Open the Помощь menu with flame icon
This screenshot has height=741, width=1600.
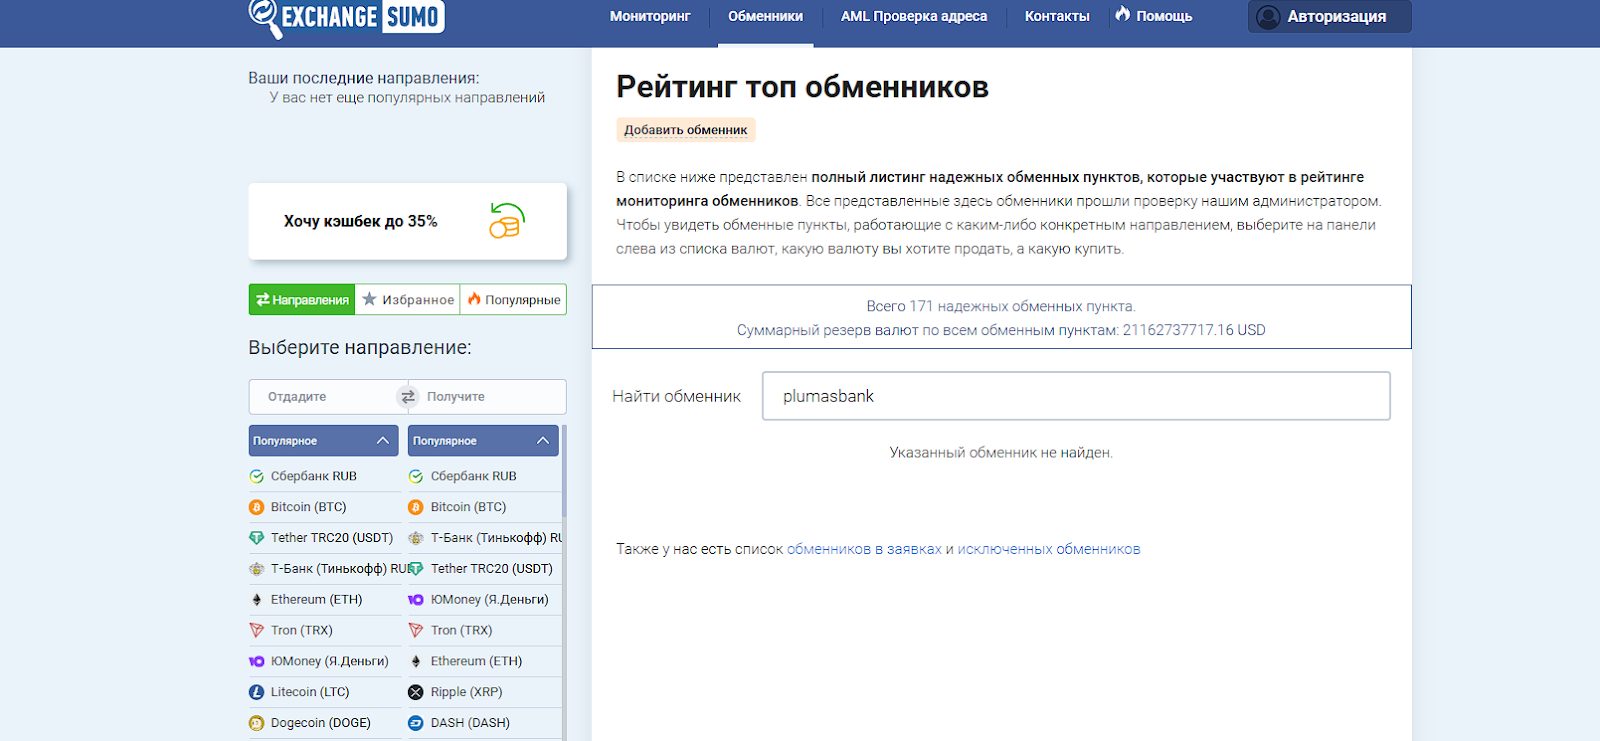click(x=1153, y=16)
